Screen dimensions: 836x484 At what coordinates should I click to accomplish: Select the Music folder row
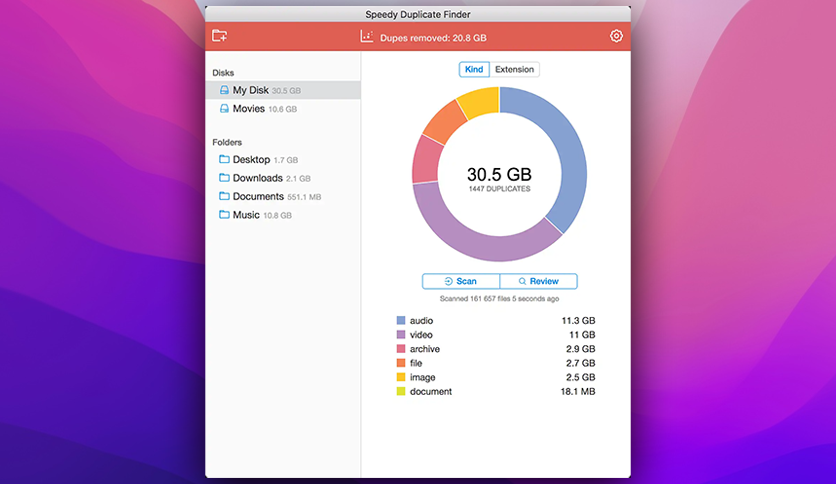283,215
